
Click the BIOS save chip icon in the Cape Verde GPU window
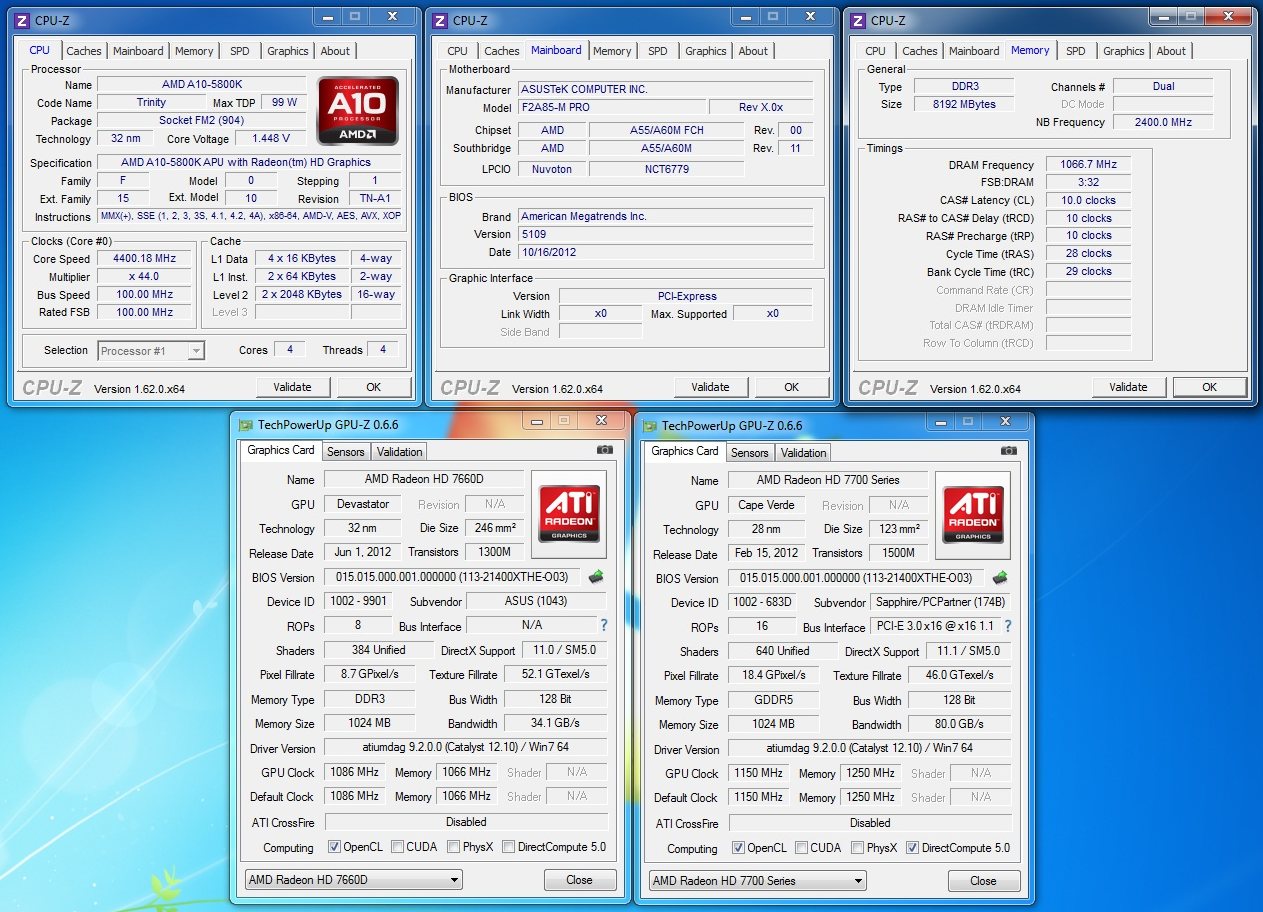1000,578
